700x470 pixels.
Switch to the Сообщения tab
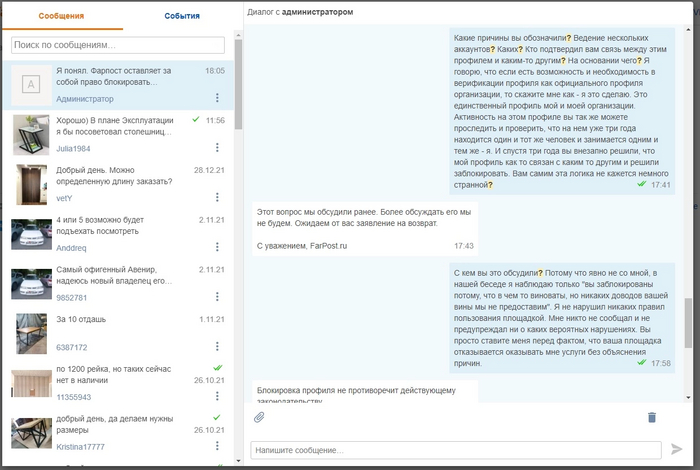click(62, 17)
